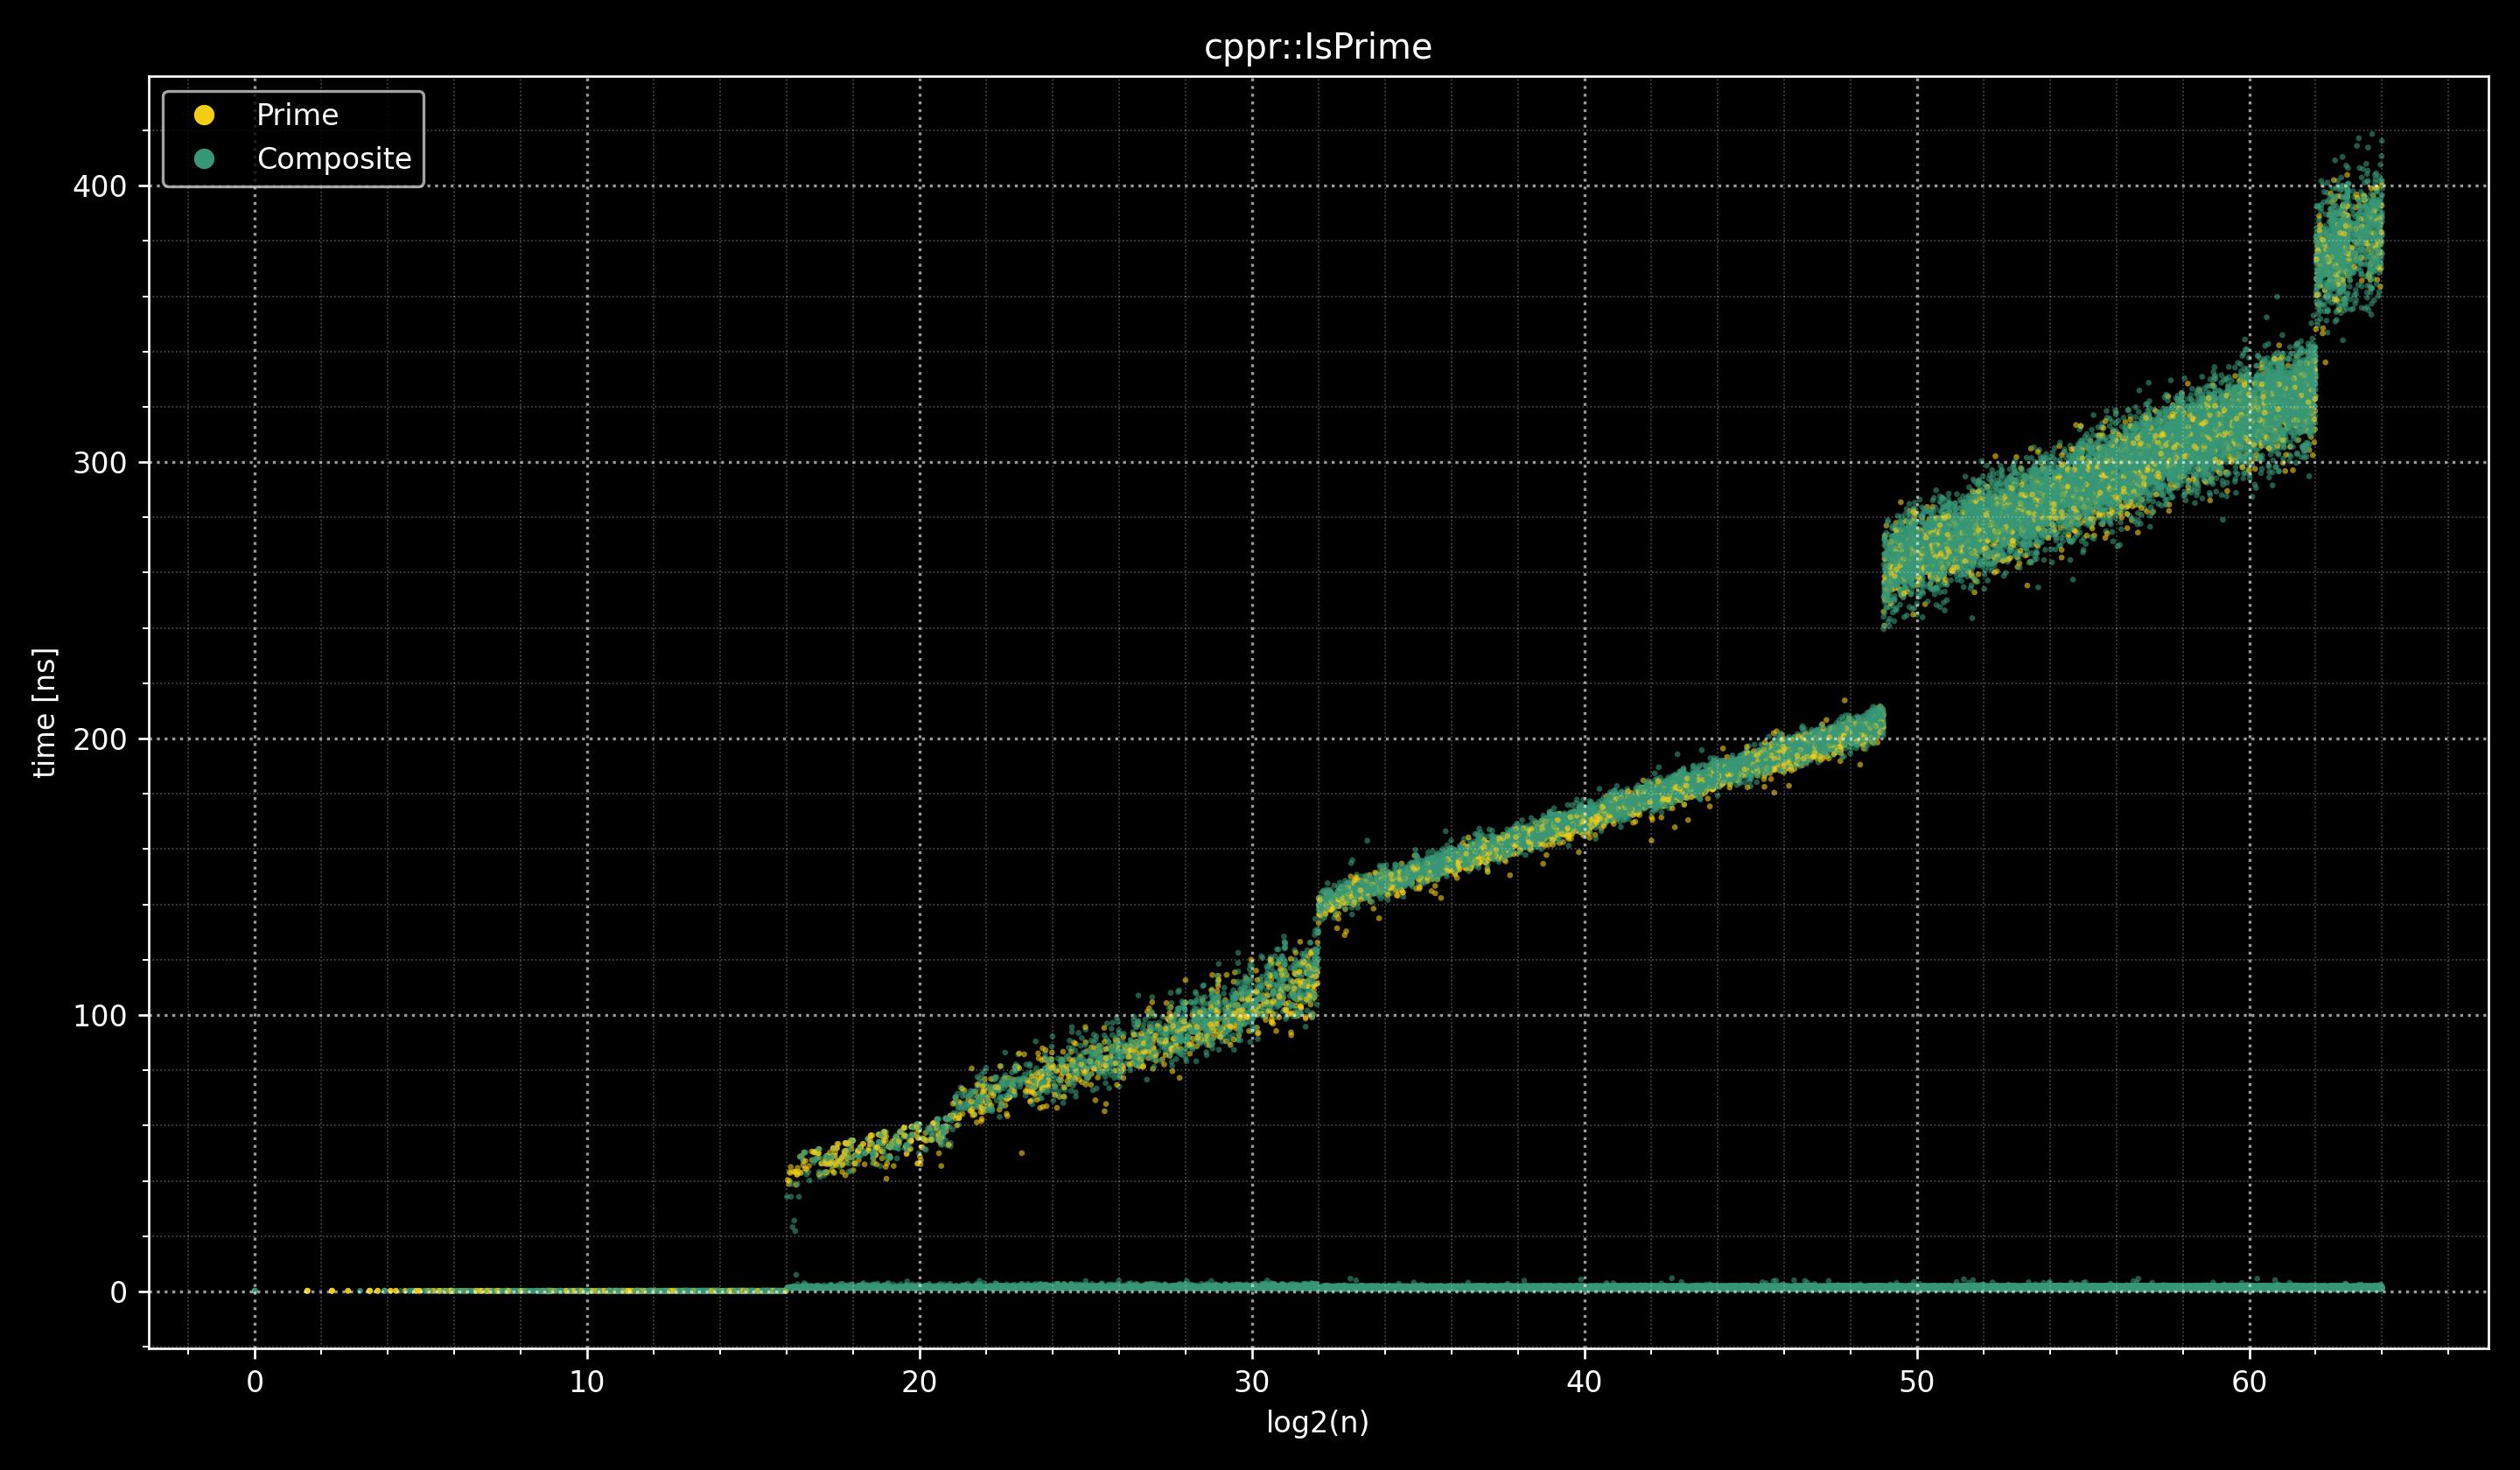Click the cppr::IsPrime chart title

1317,47
